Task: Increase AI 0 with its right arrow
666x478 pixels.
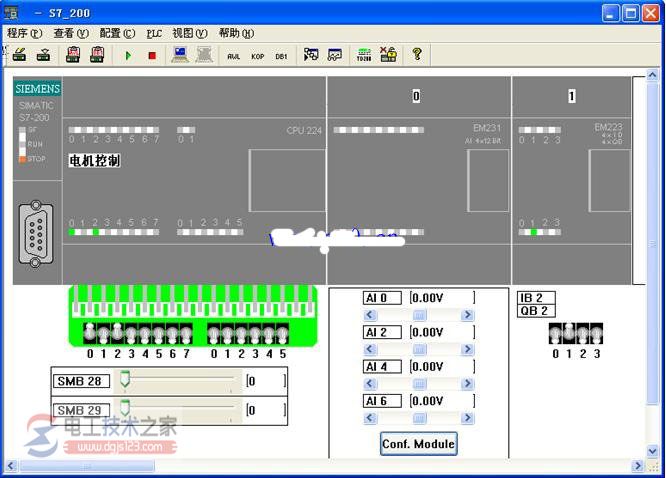Action: point(468,315)
